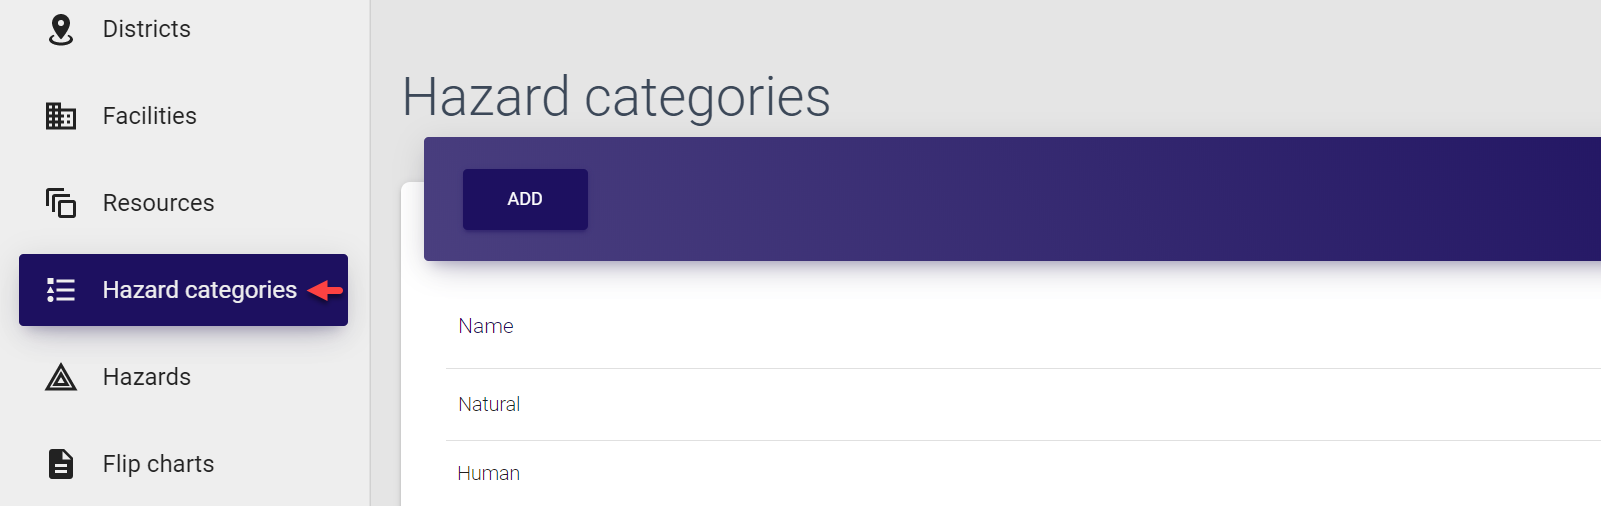This screenshot has width=1601, height=506.
Task: Click the Resources stacked squares icon
Action: pyautogui.click(x=61, y=203)
